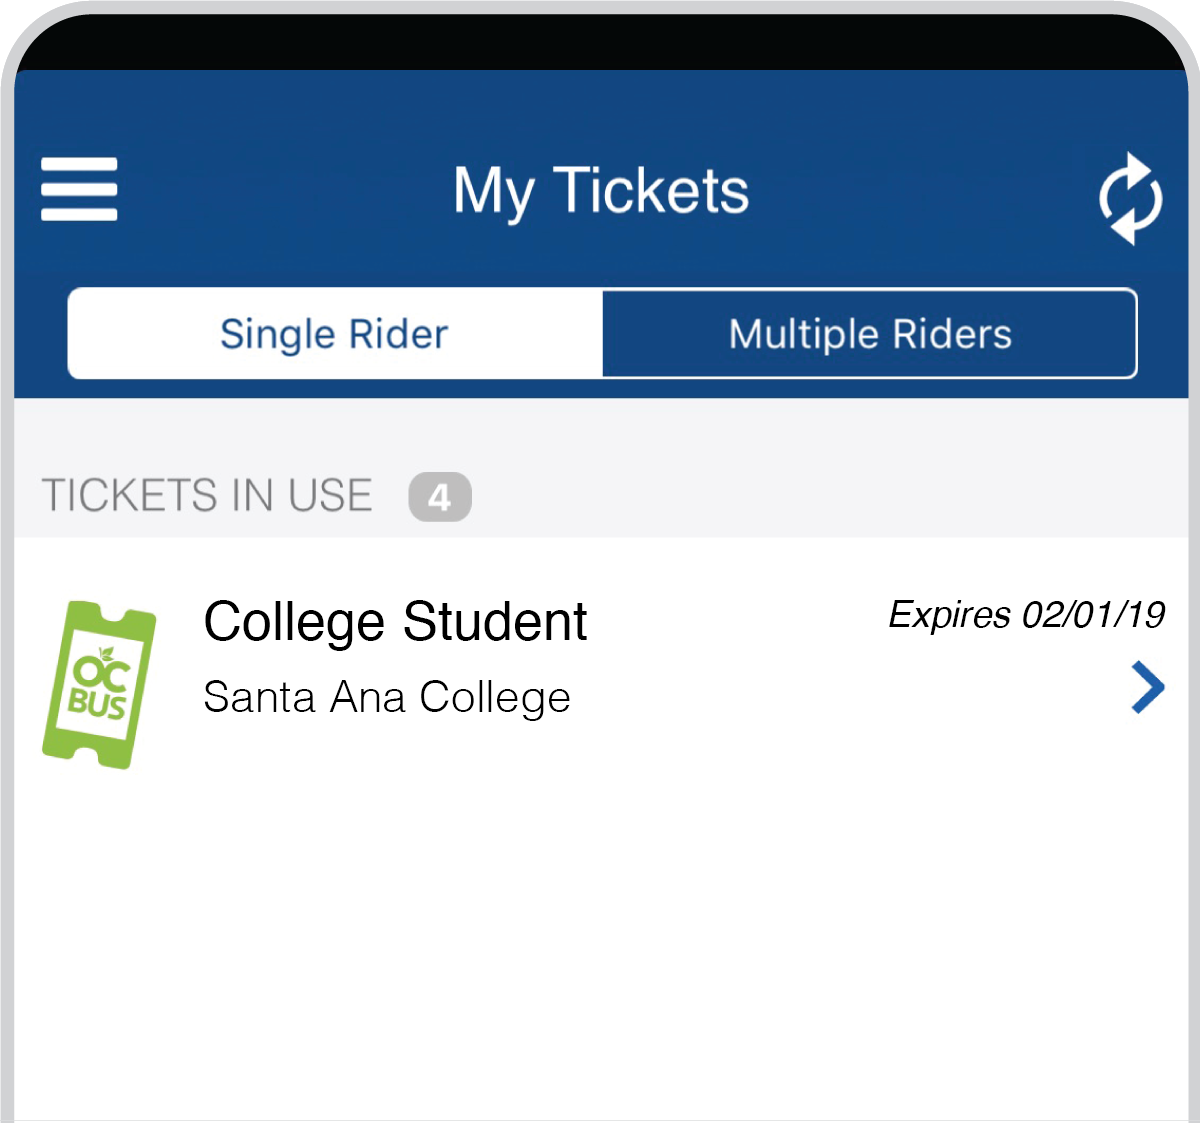
Task: Open College Student ticket via blue chevron
Action: 1148,687
